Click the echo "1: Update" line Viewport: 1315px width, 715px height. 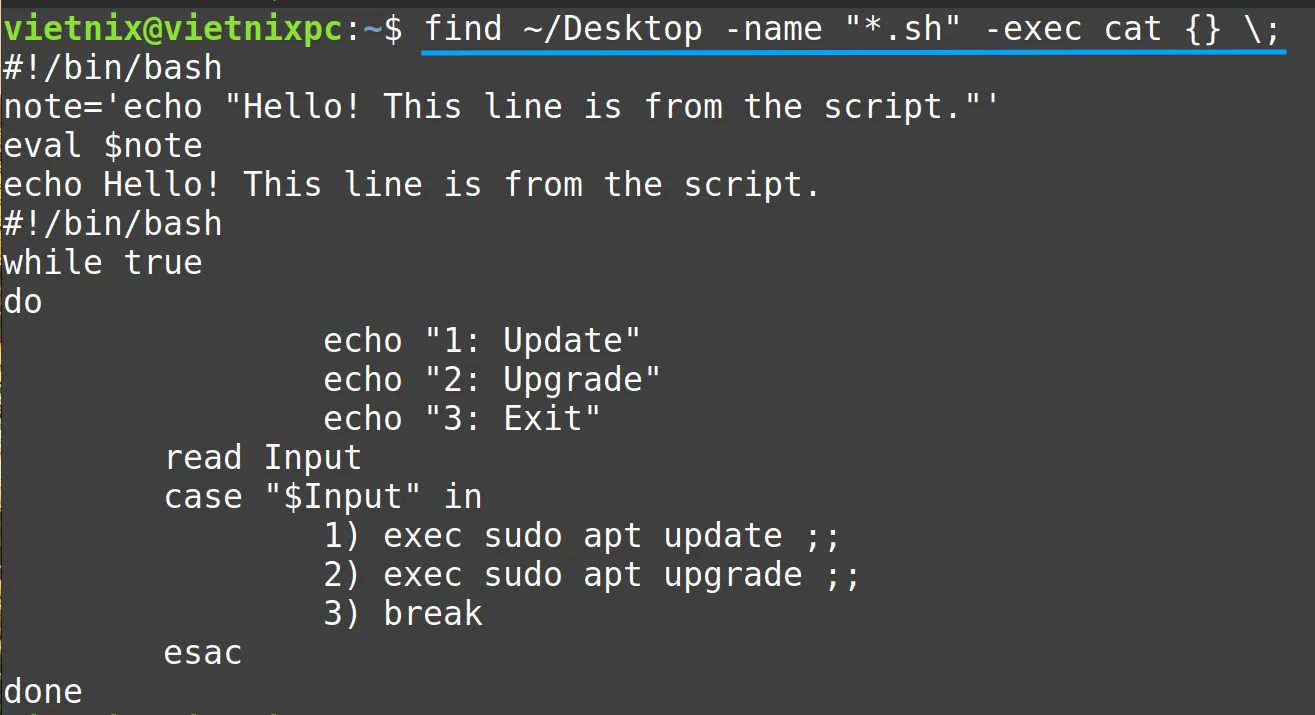tap(482, 341)
